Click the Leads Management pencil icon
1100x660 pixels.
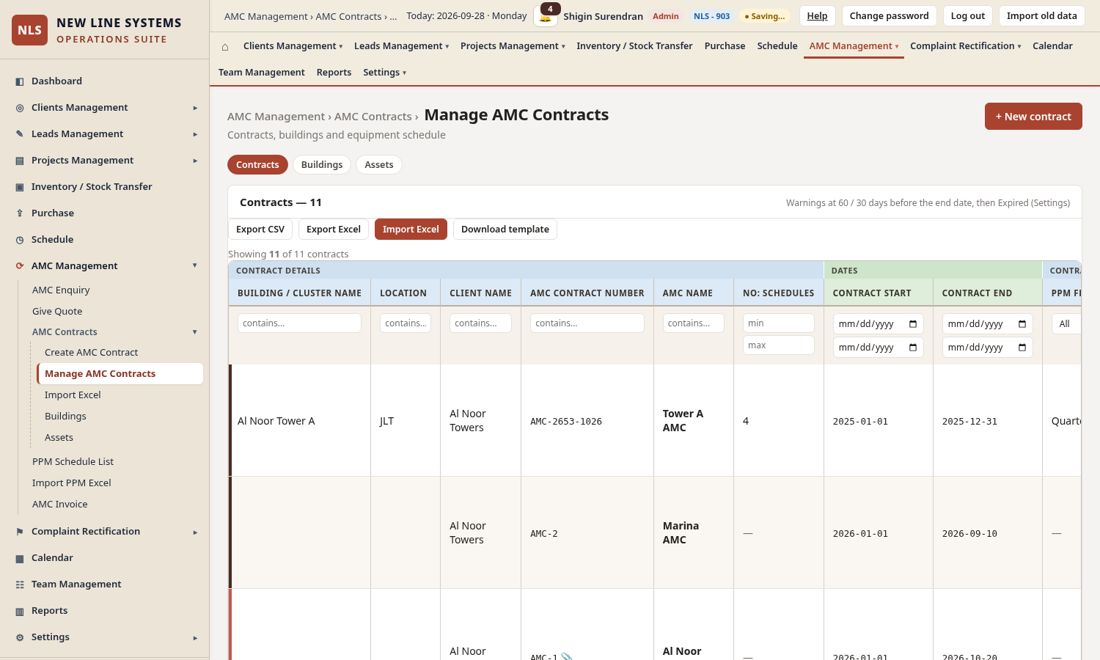click(x=20, y=134)
